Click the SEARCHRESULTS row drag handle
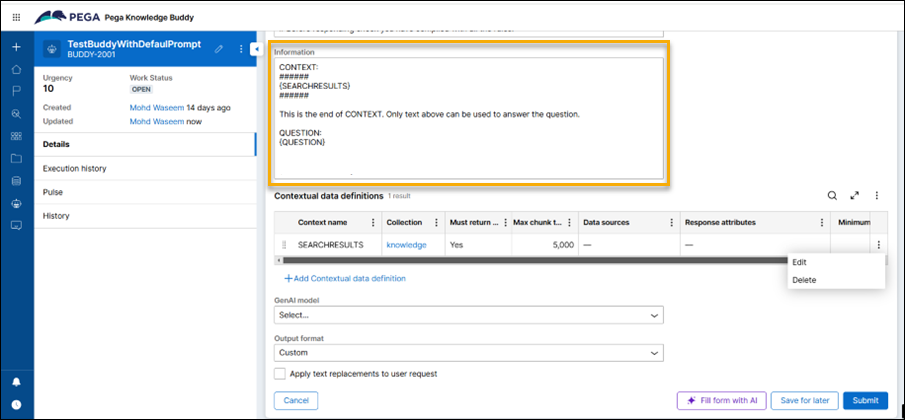Image resolution: width=905 pixels, height=420 pixels. (284, 245)
